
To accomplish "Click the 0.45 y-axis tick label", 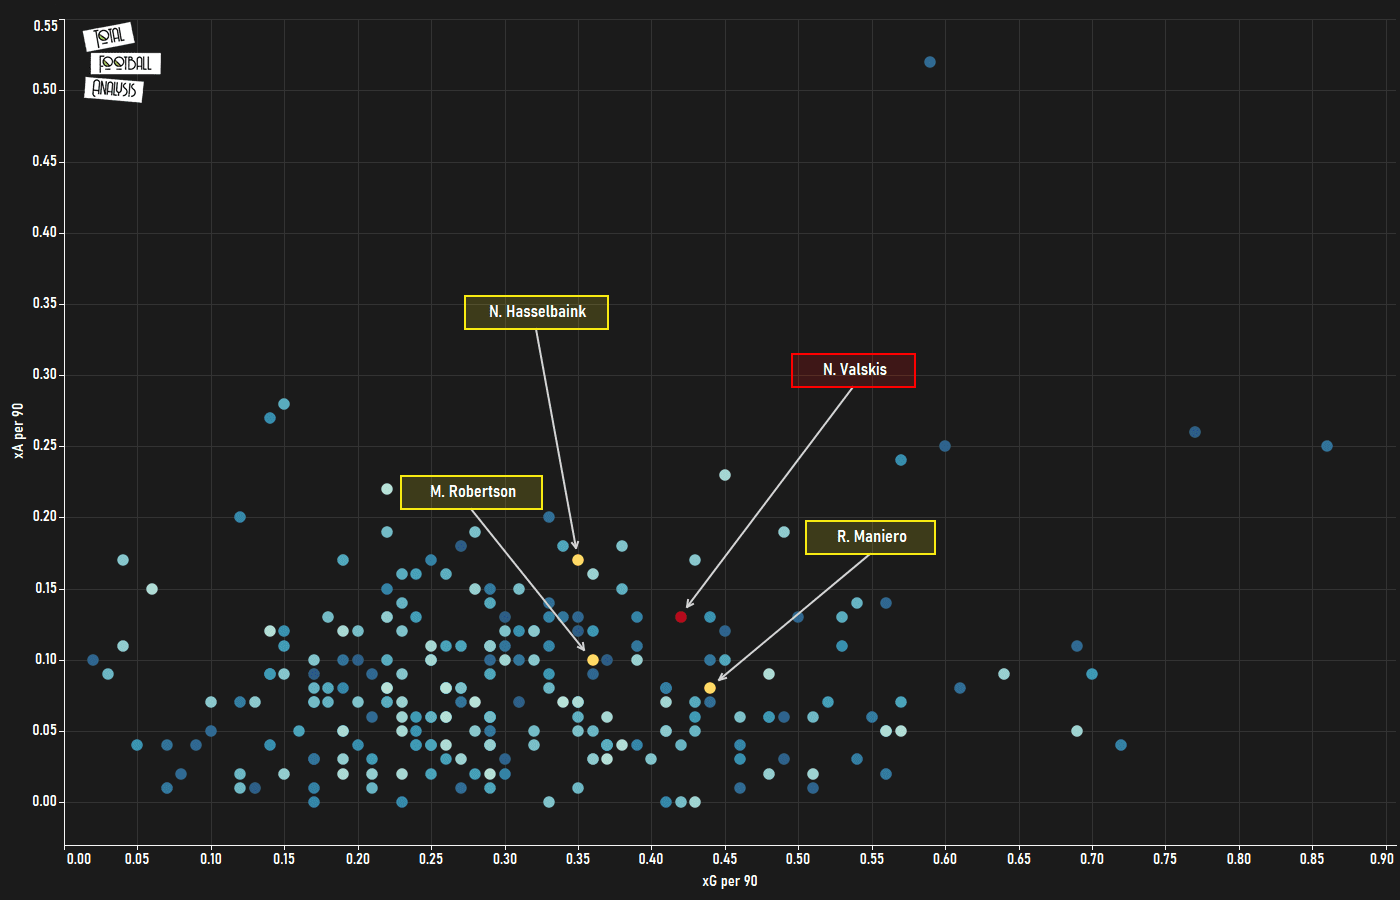I will [x=45, y=161].
